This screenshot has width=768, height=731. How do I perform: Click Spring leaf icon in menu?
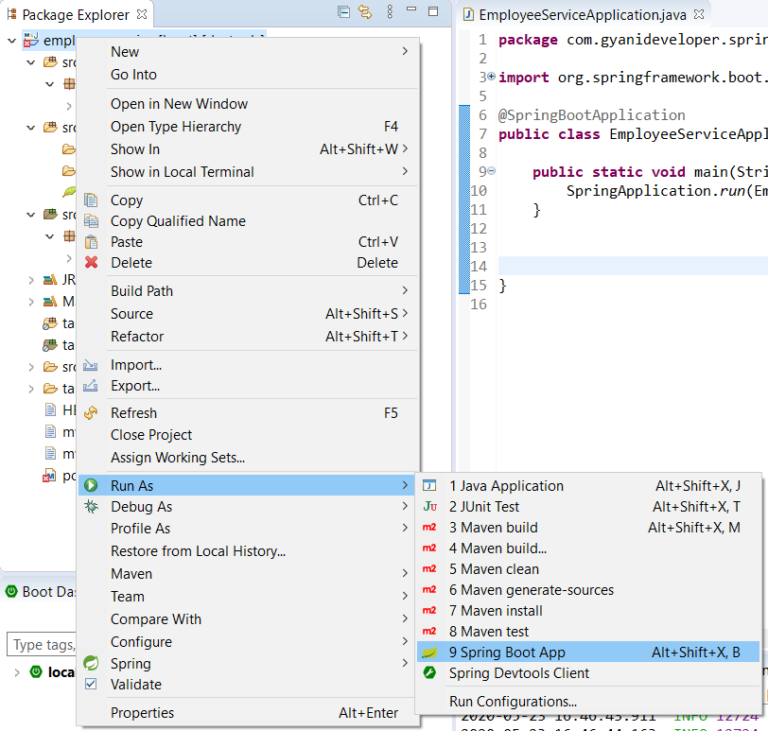[x=91, y=663]
